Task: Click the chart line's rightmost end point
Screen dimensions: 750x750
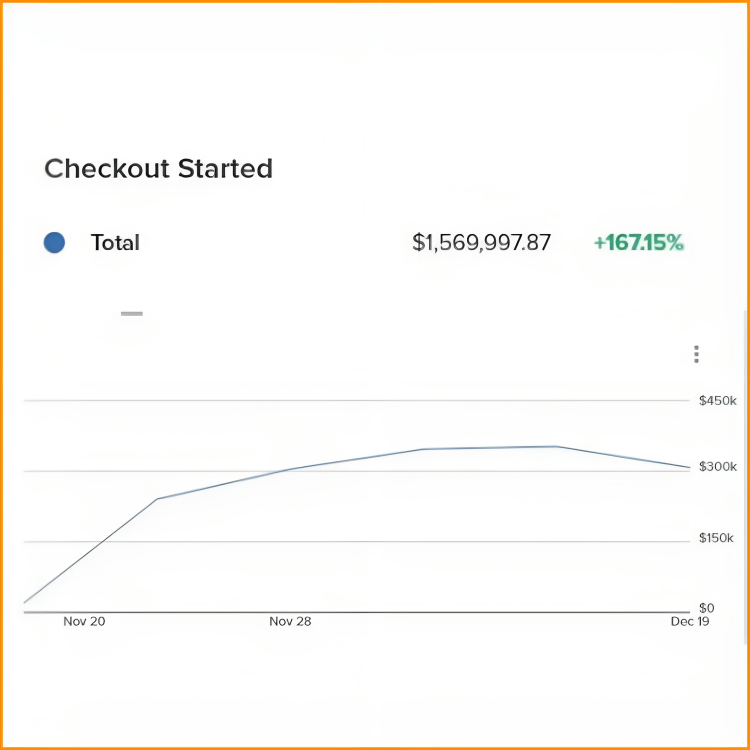Action: [689, 467]
